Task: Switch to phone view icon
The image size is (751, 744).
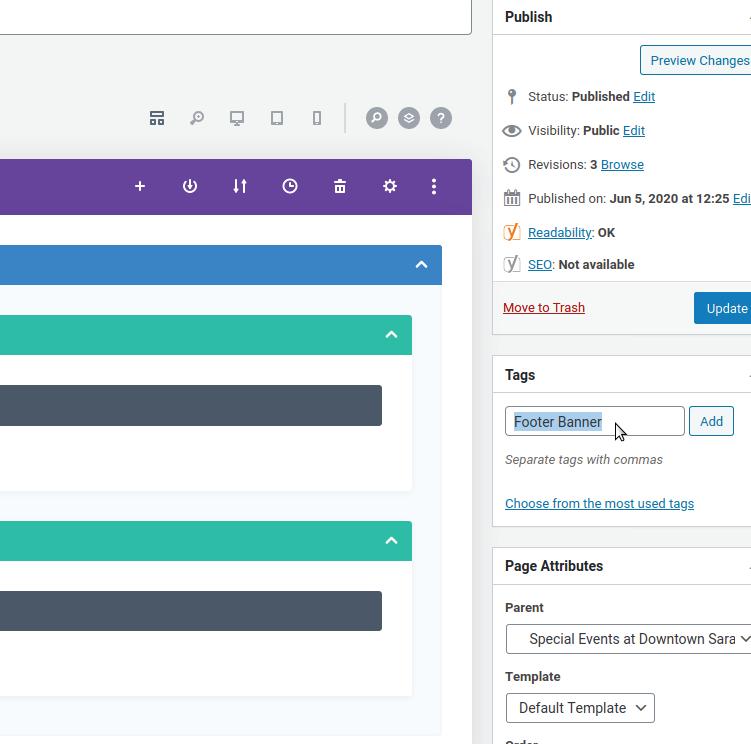Action: (317, 118)
